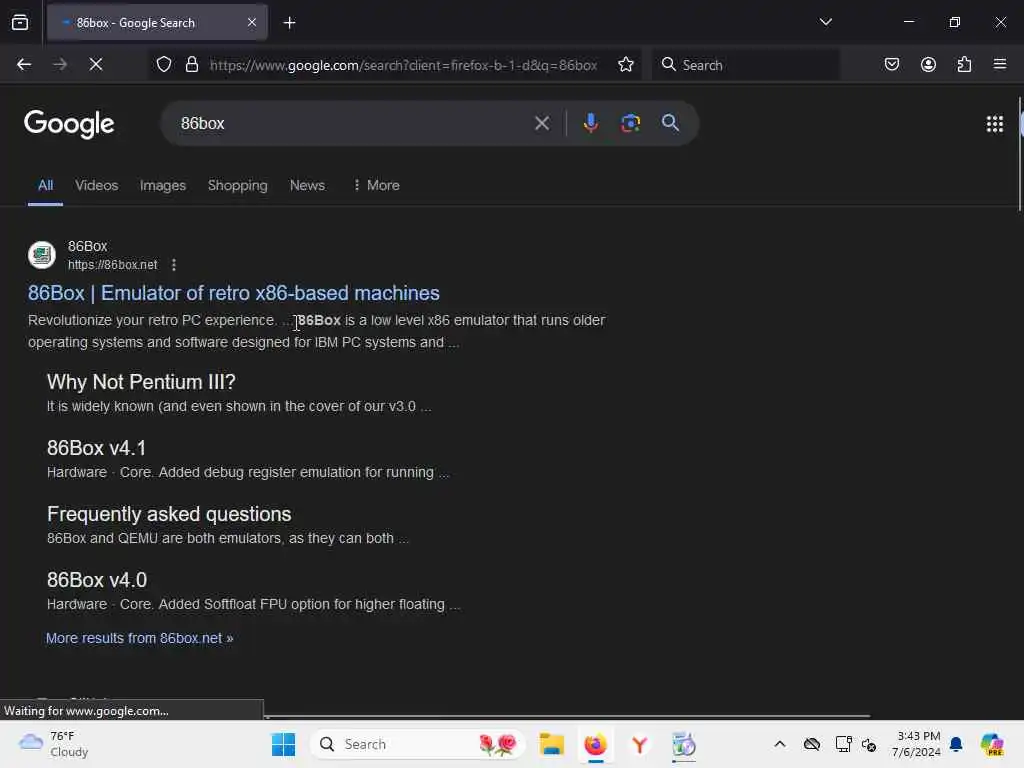Open the Windows Start menu
The image size is (1024, 768).
283,744
